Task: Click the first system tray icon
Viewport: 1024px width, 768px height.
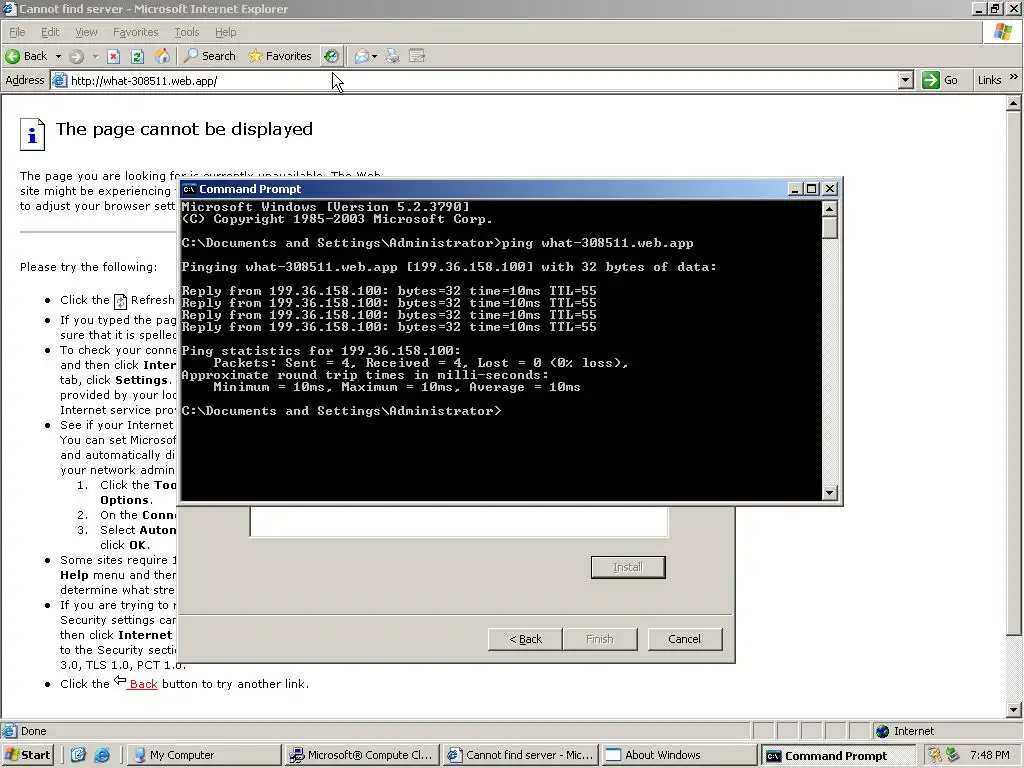Action: pos(935,755)
